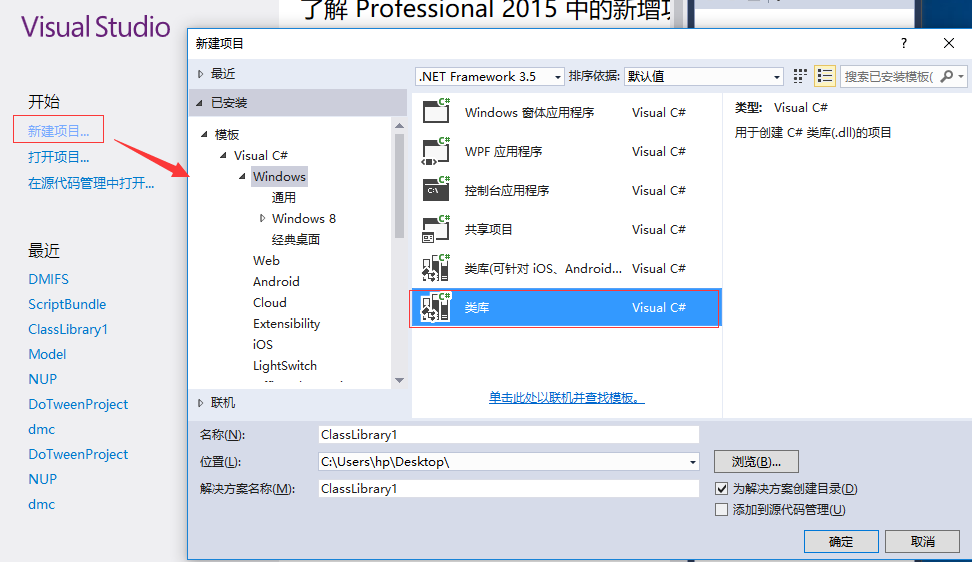The height and width of the screenshot is (562, 972).
Task: Switch to list view layout
Action: 825,76
